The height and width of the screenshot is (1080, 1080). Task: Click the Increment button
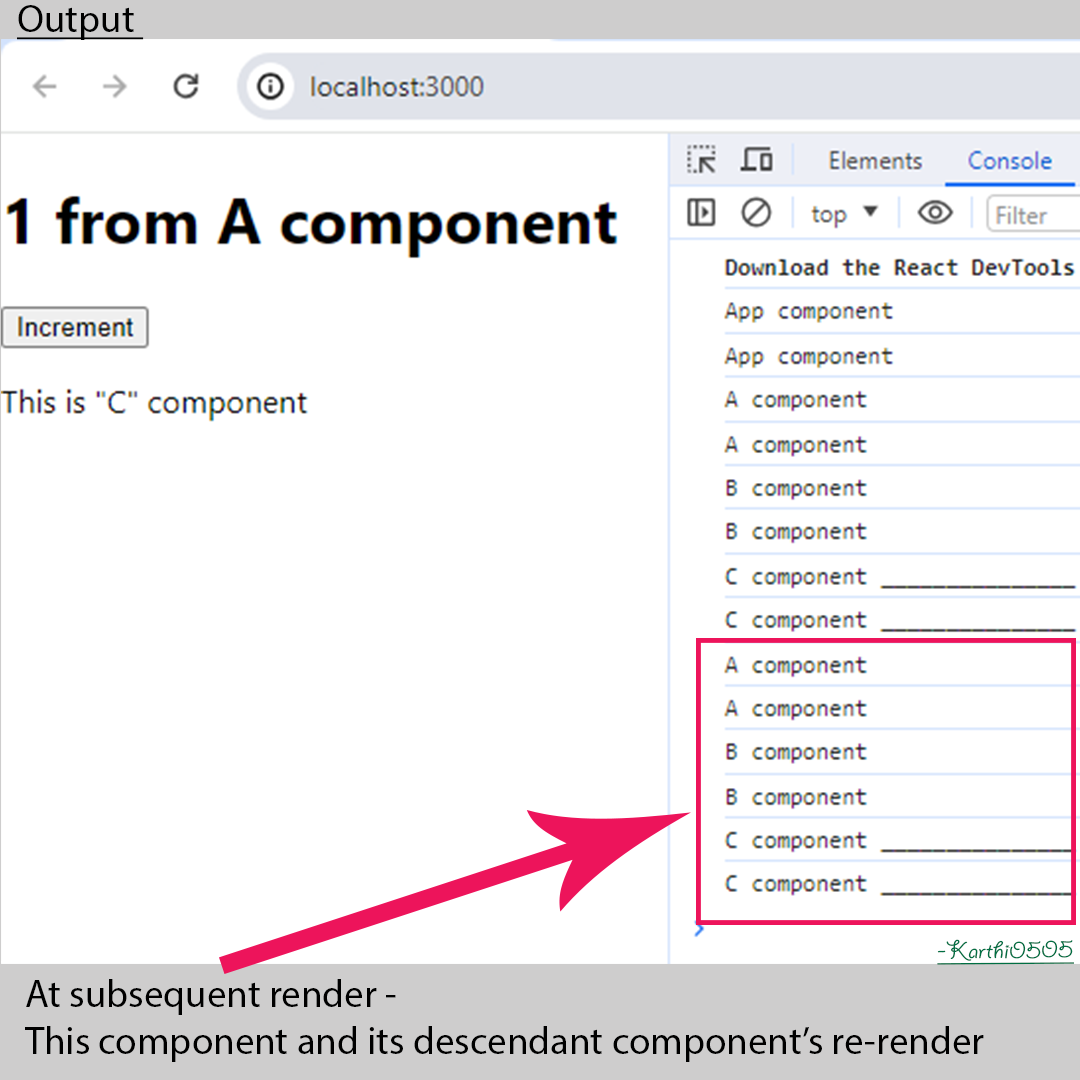point(74,327)
